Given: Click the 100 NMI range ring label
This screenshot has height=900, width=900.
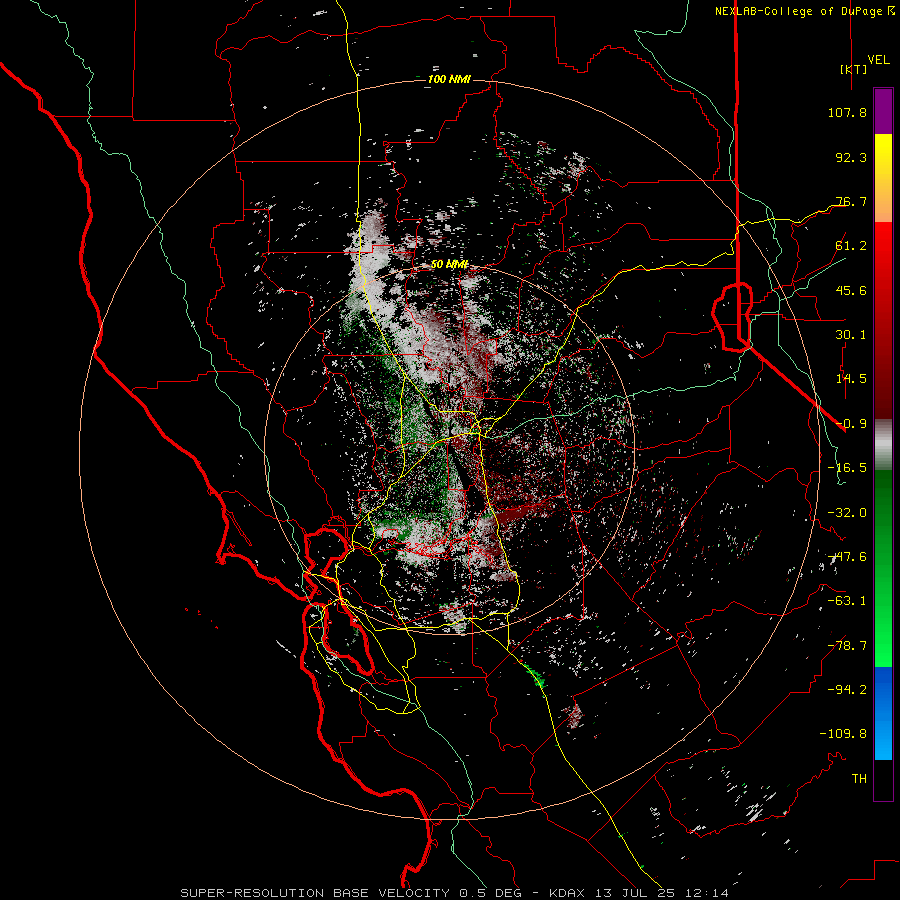Looking at the screenshot, I should [x=449, y=79].
